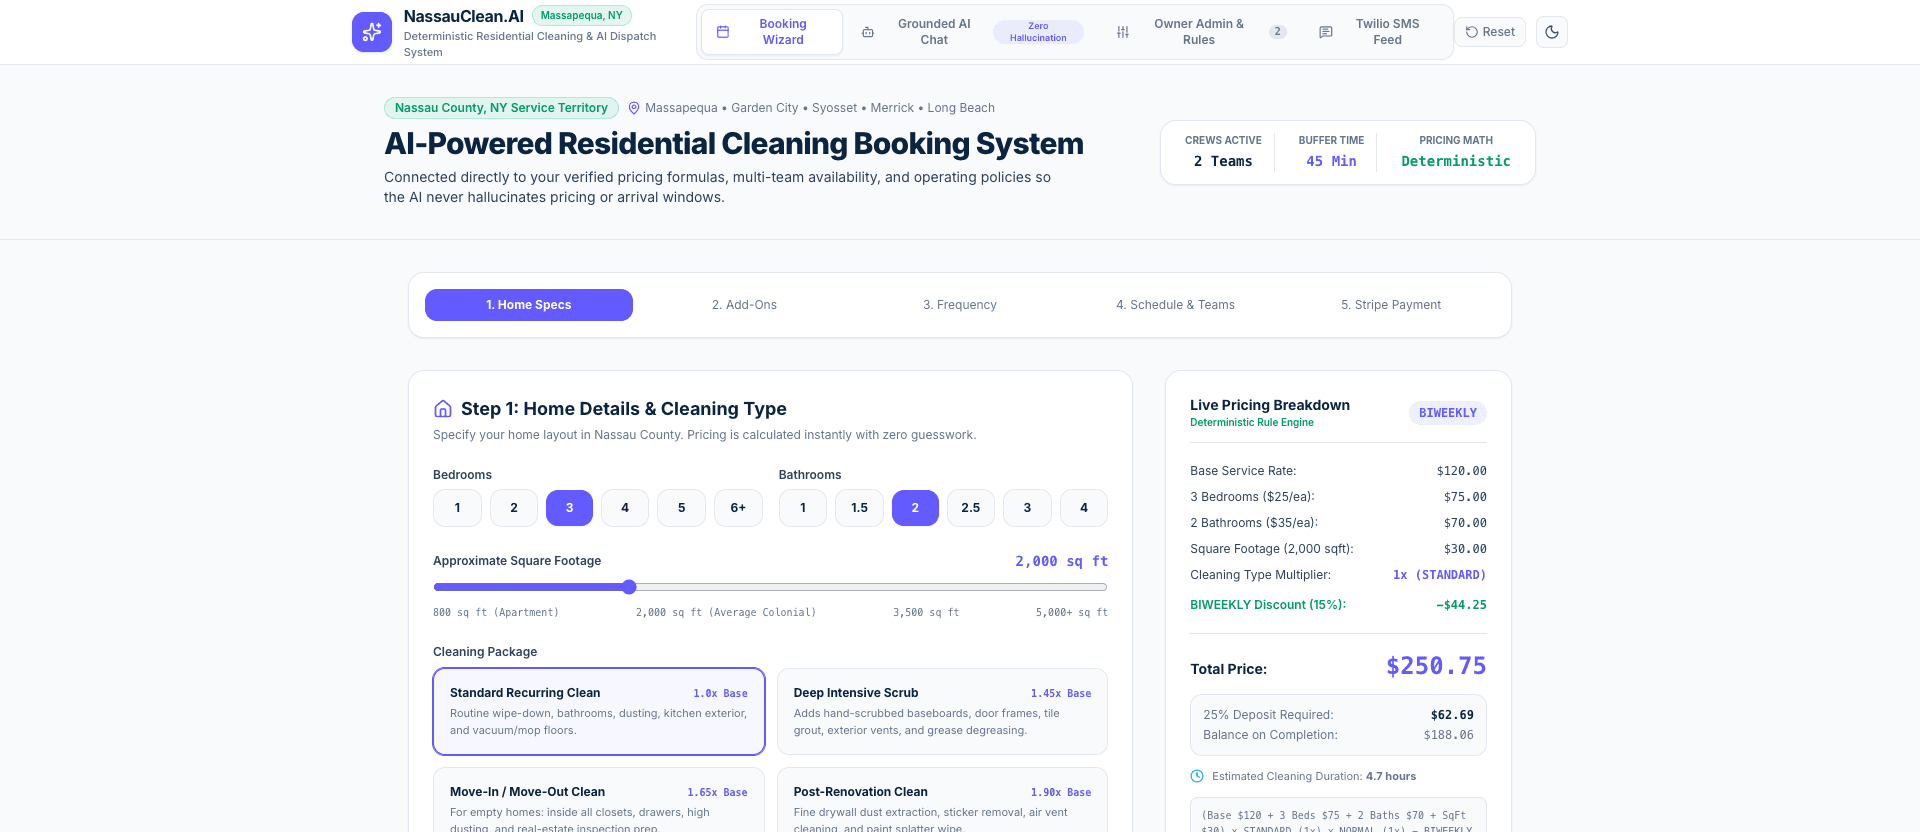Switch to the Twilio SMS Feed tab
This screenshot has height=832, width=1920.
[1377, 32]
